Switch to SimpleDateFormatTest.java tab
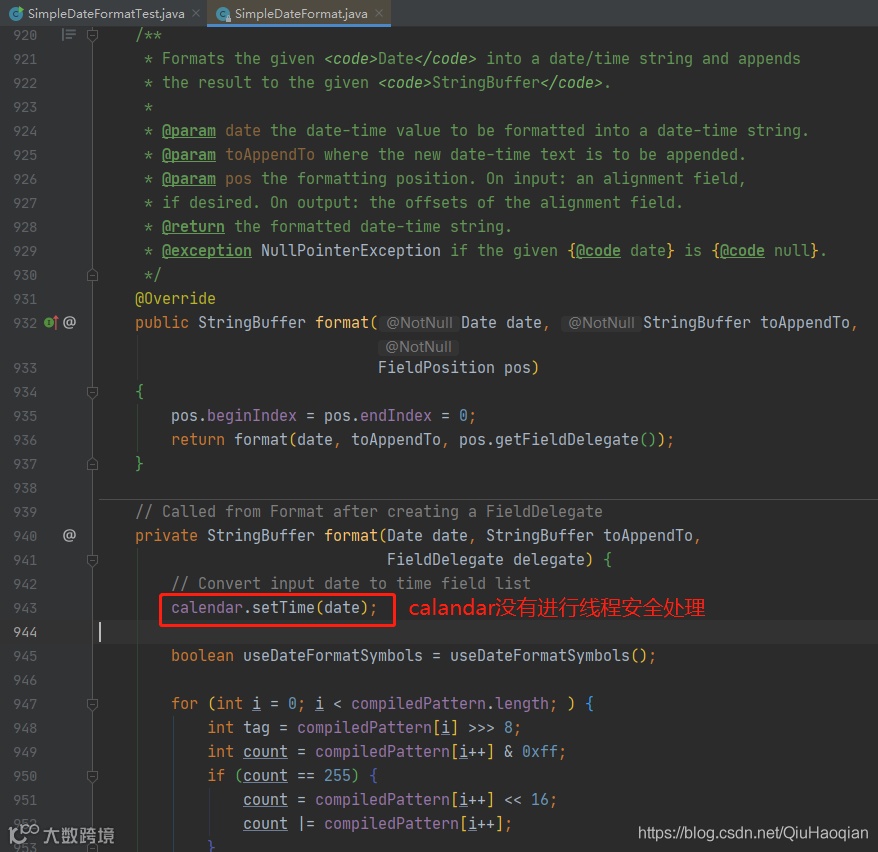The height and width of the screenshot is (852, 878). point(105,13)
